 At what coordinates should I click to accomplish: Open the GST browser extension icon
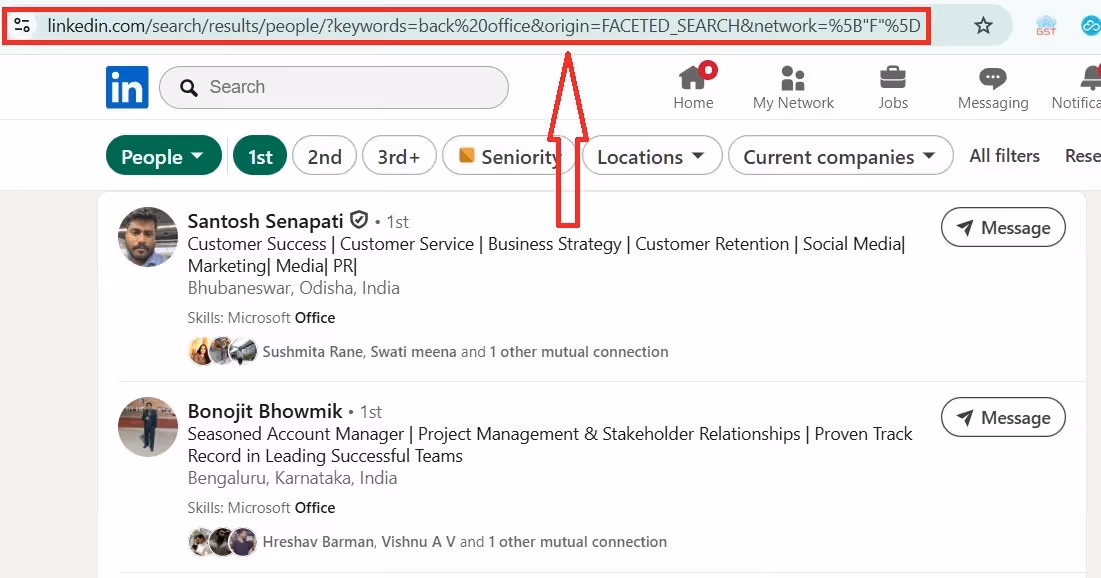pyautogui.click(x=1046, y=26)
